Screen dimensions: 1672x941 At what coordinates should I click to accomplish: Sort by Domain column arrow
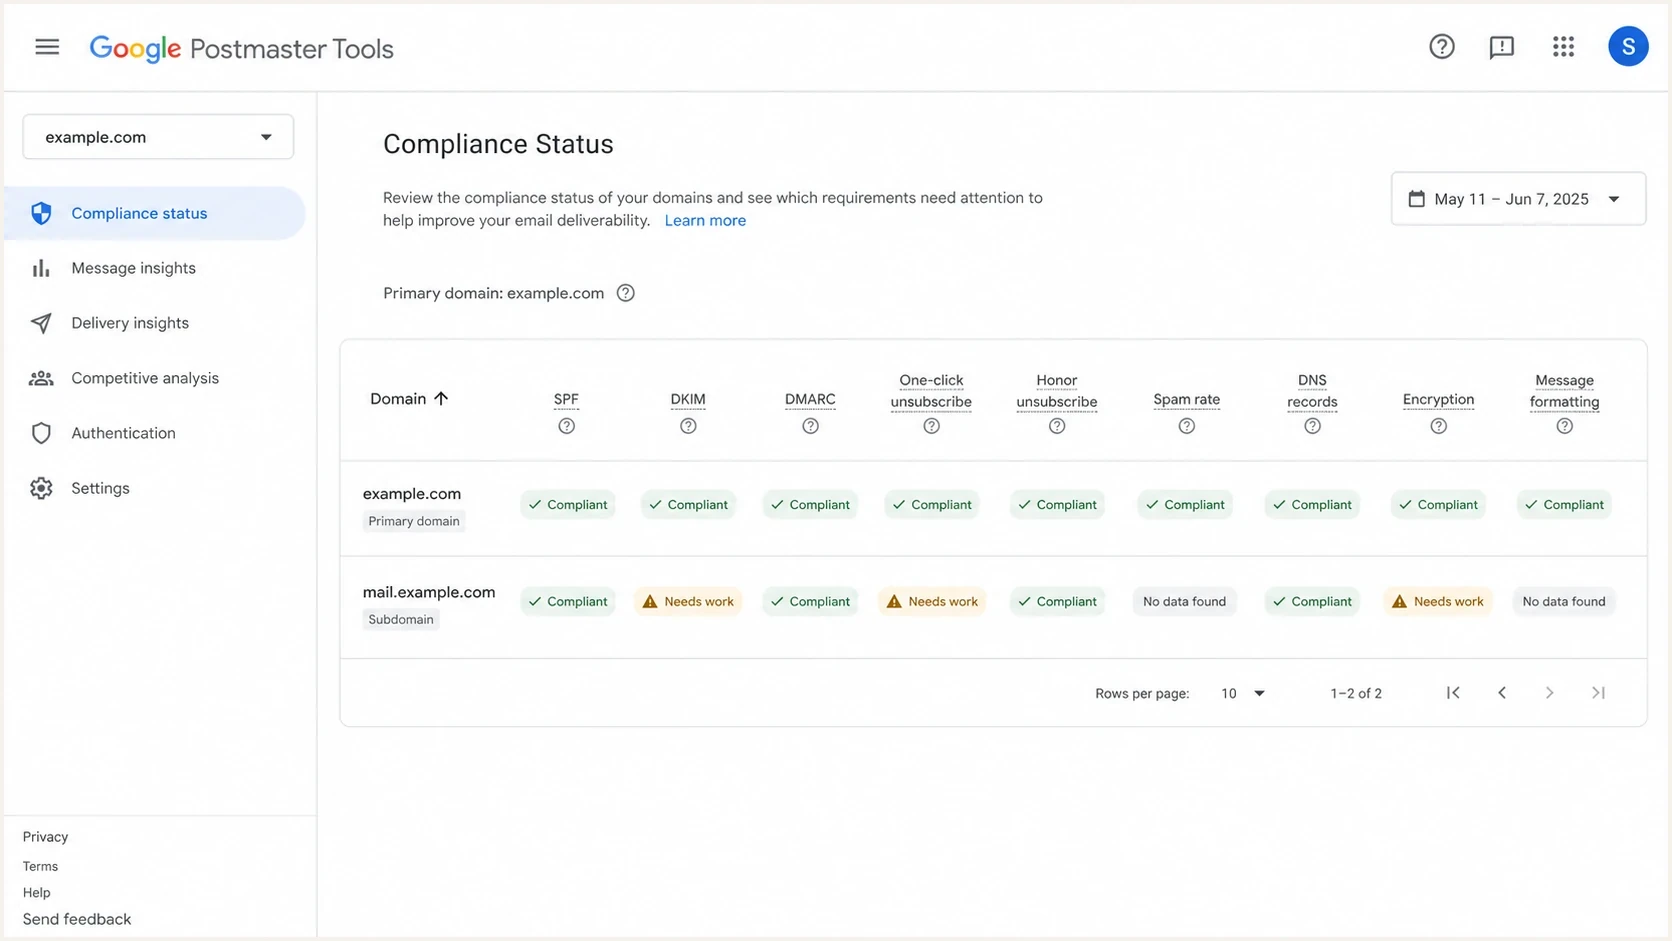pos(441,398)
